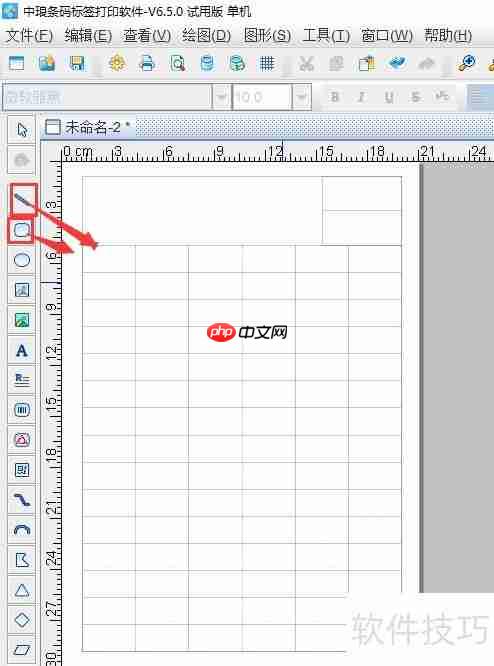Screen dimensions: 494x666
Task: Open print via printer icon
Action: pos(147,64)
